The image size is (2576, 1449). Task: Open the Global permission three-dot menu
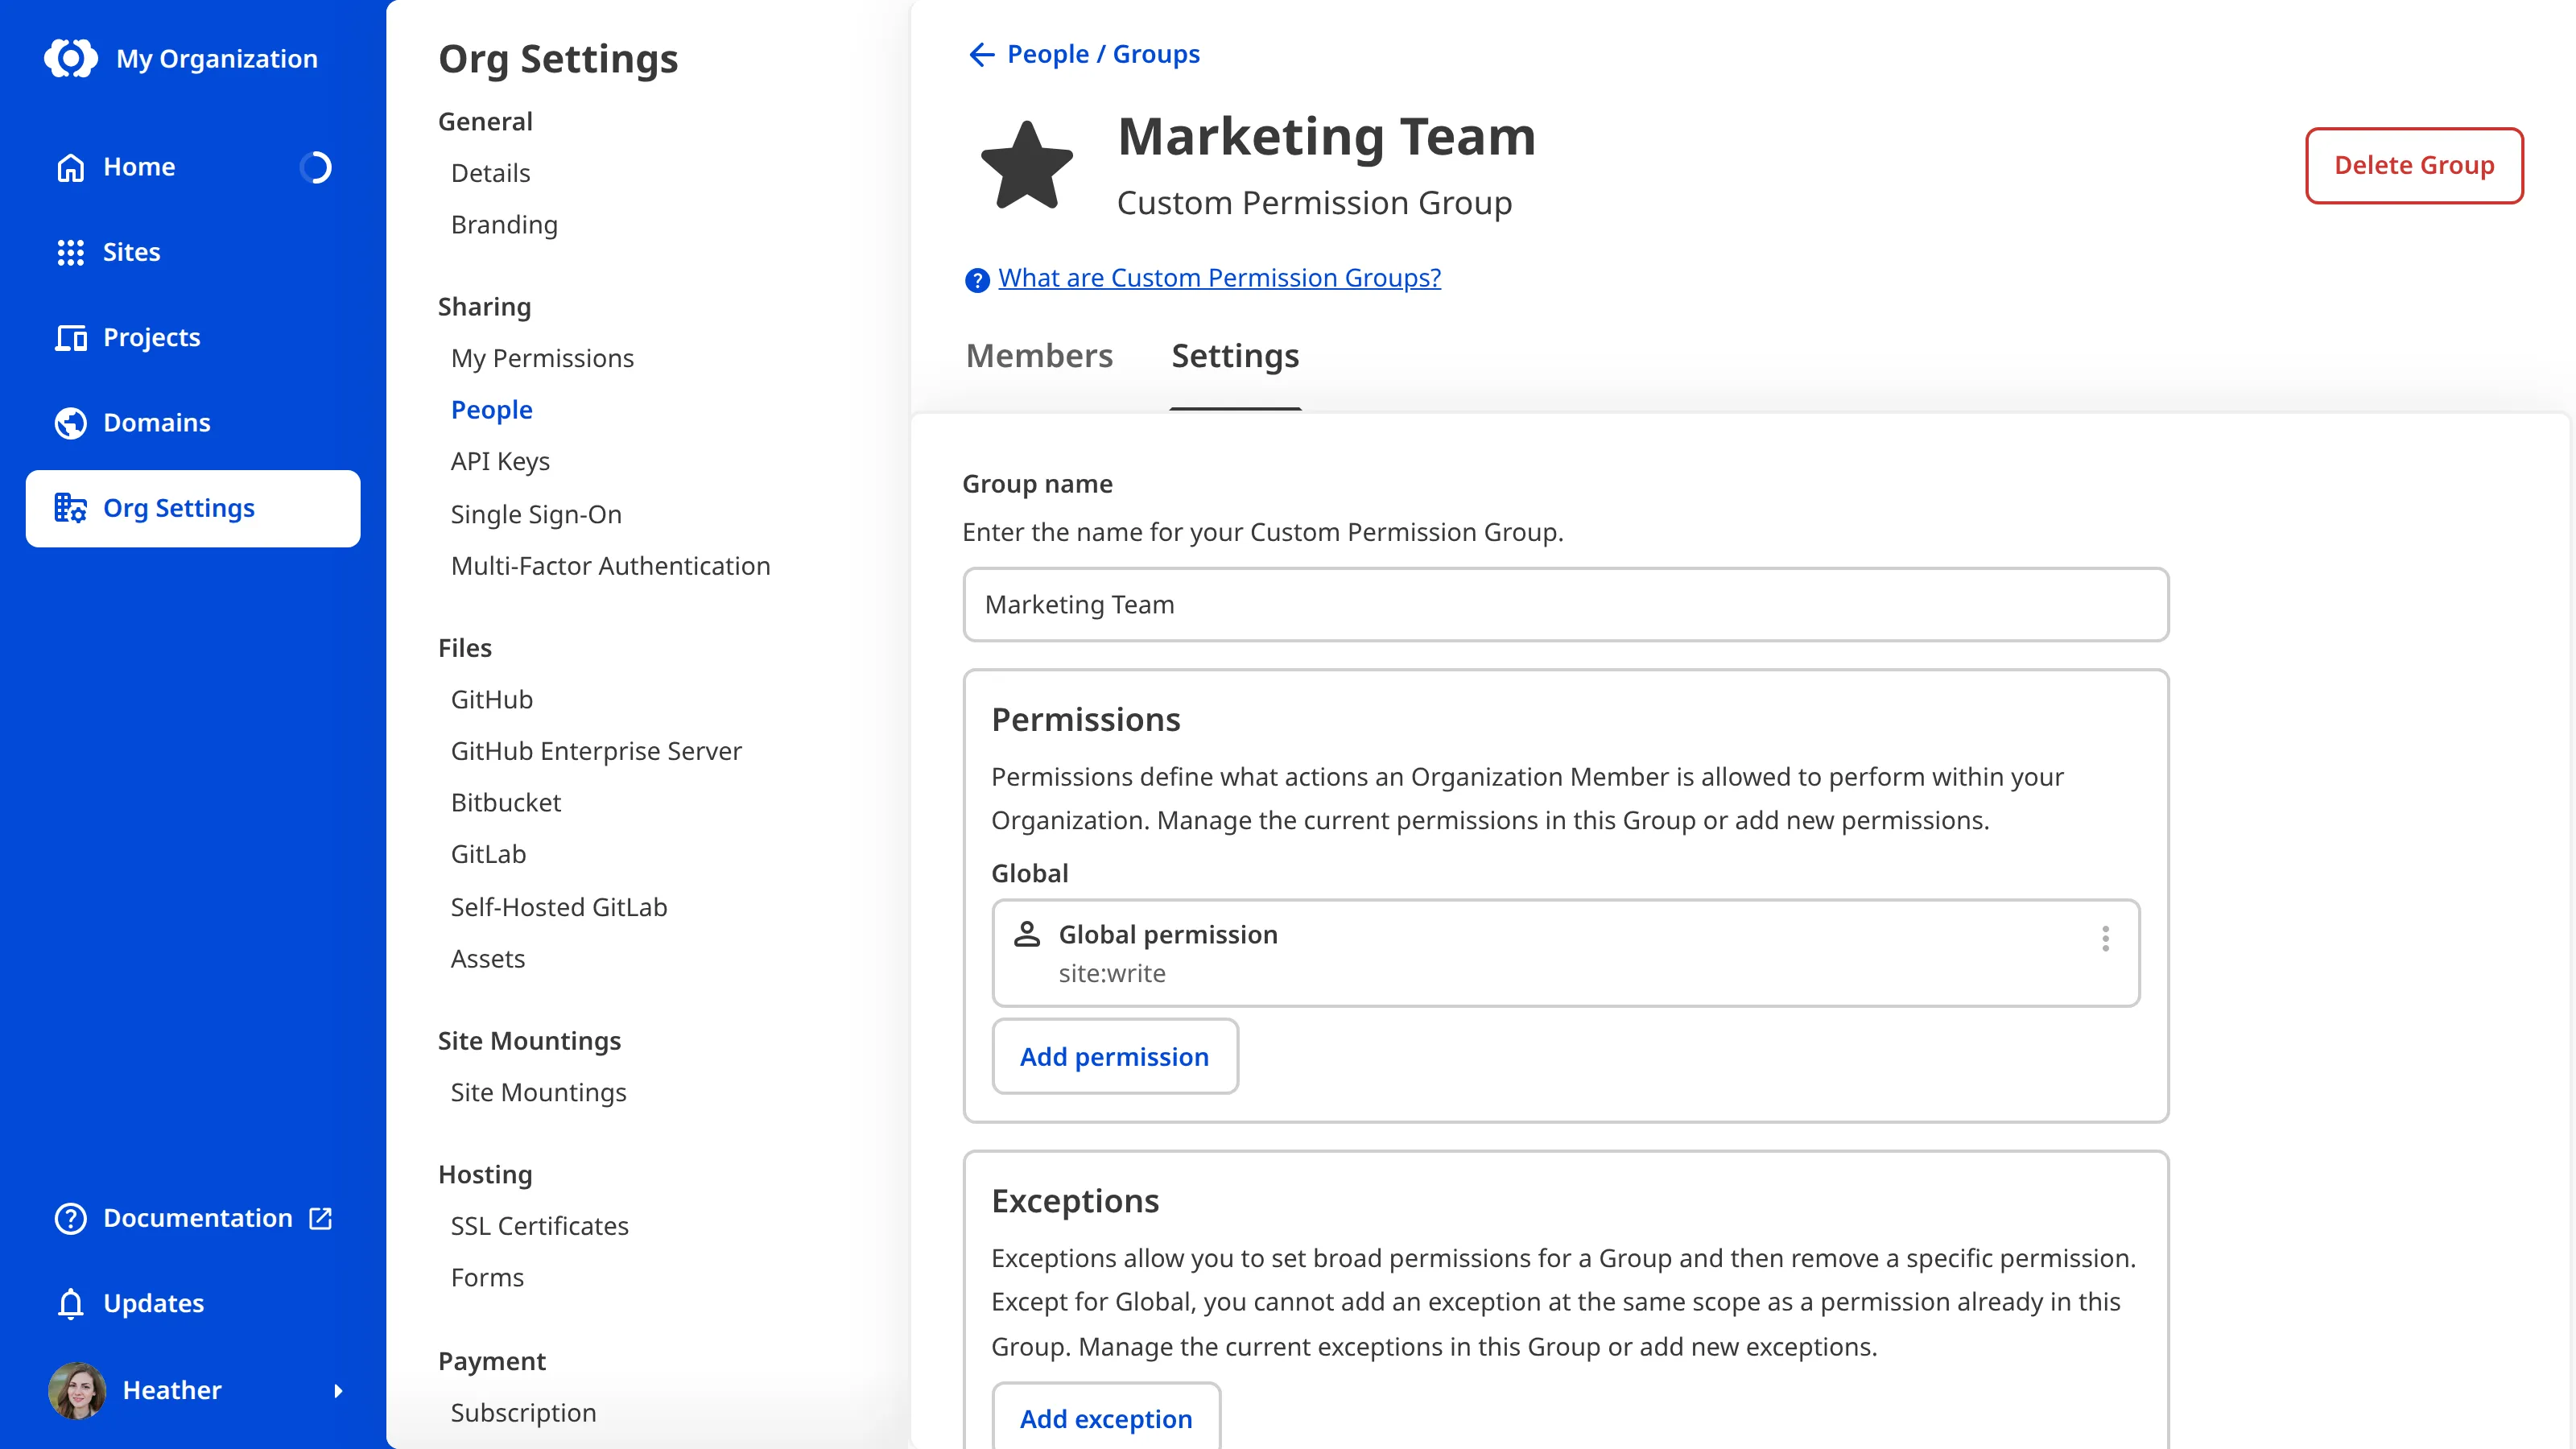click(2105, 938)
